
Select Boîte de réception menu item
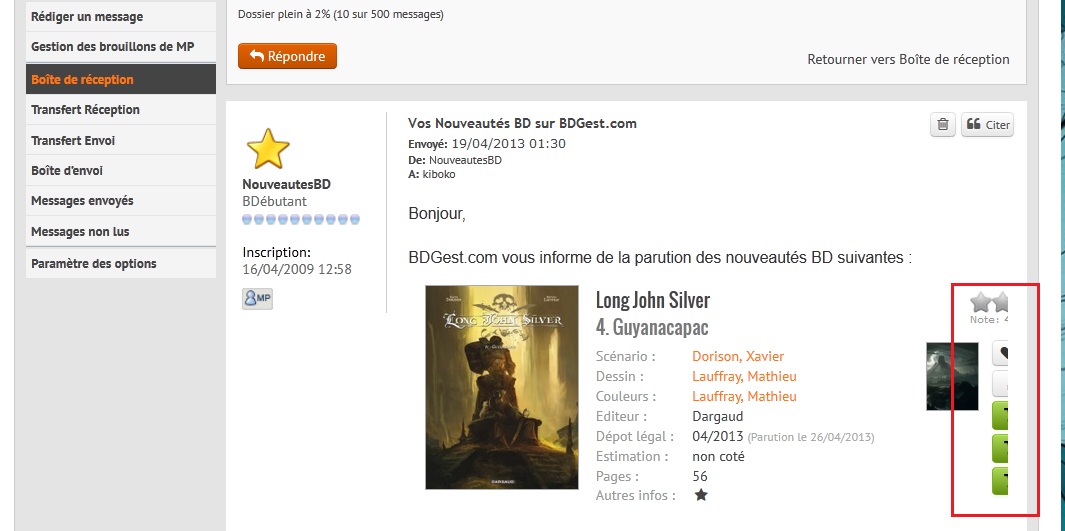point(121,79)
